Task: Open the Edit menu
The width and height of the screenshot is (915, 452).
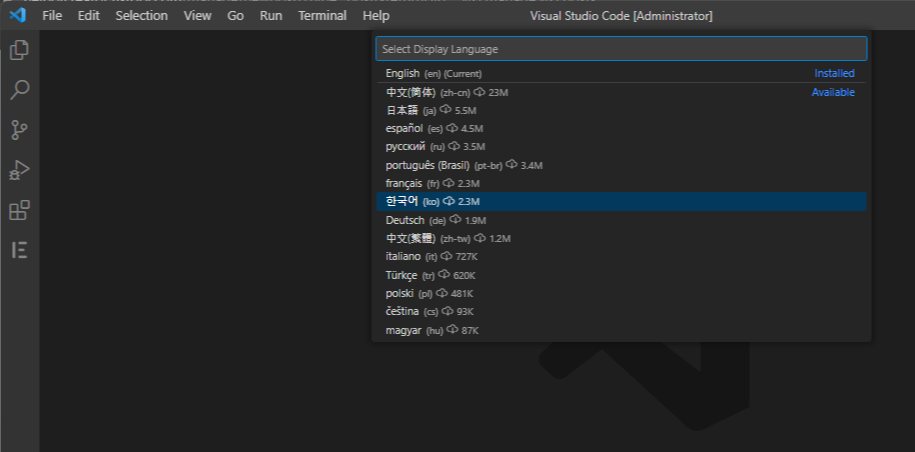Action: (89, 16)
